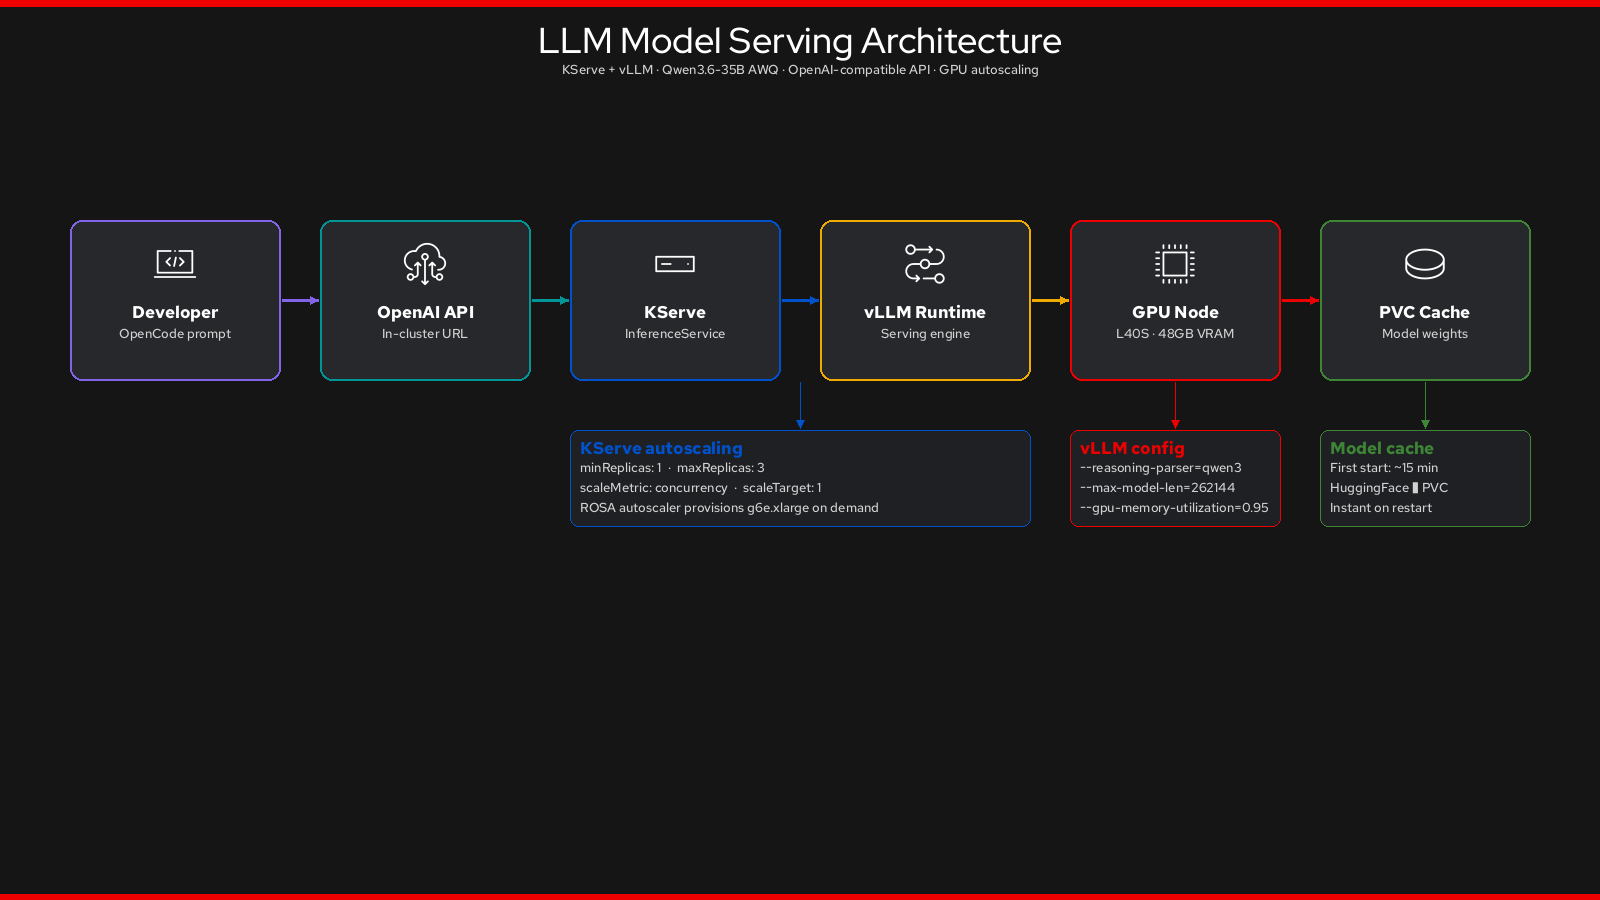This screenshot has height=900, width=1600.
Task: Select the GPU Node card title
Action: coord(1175,312)
